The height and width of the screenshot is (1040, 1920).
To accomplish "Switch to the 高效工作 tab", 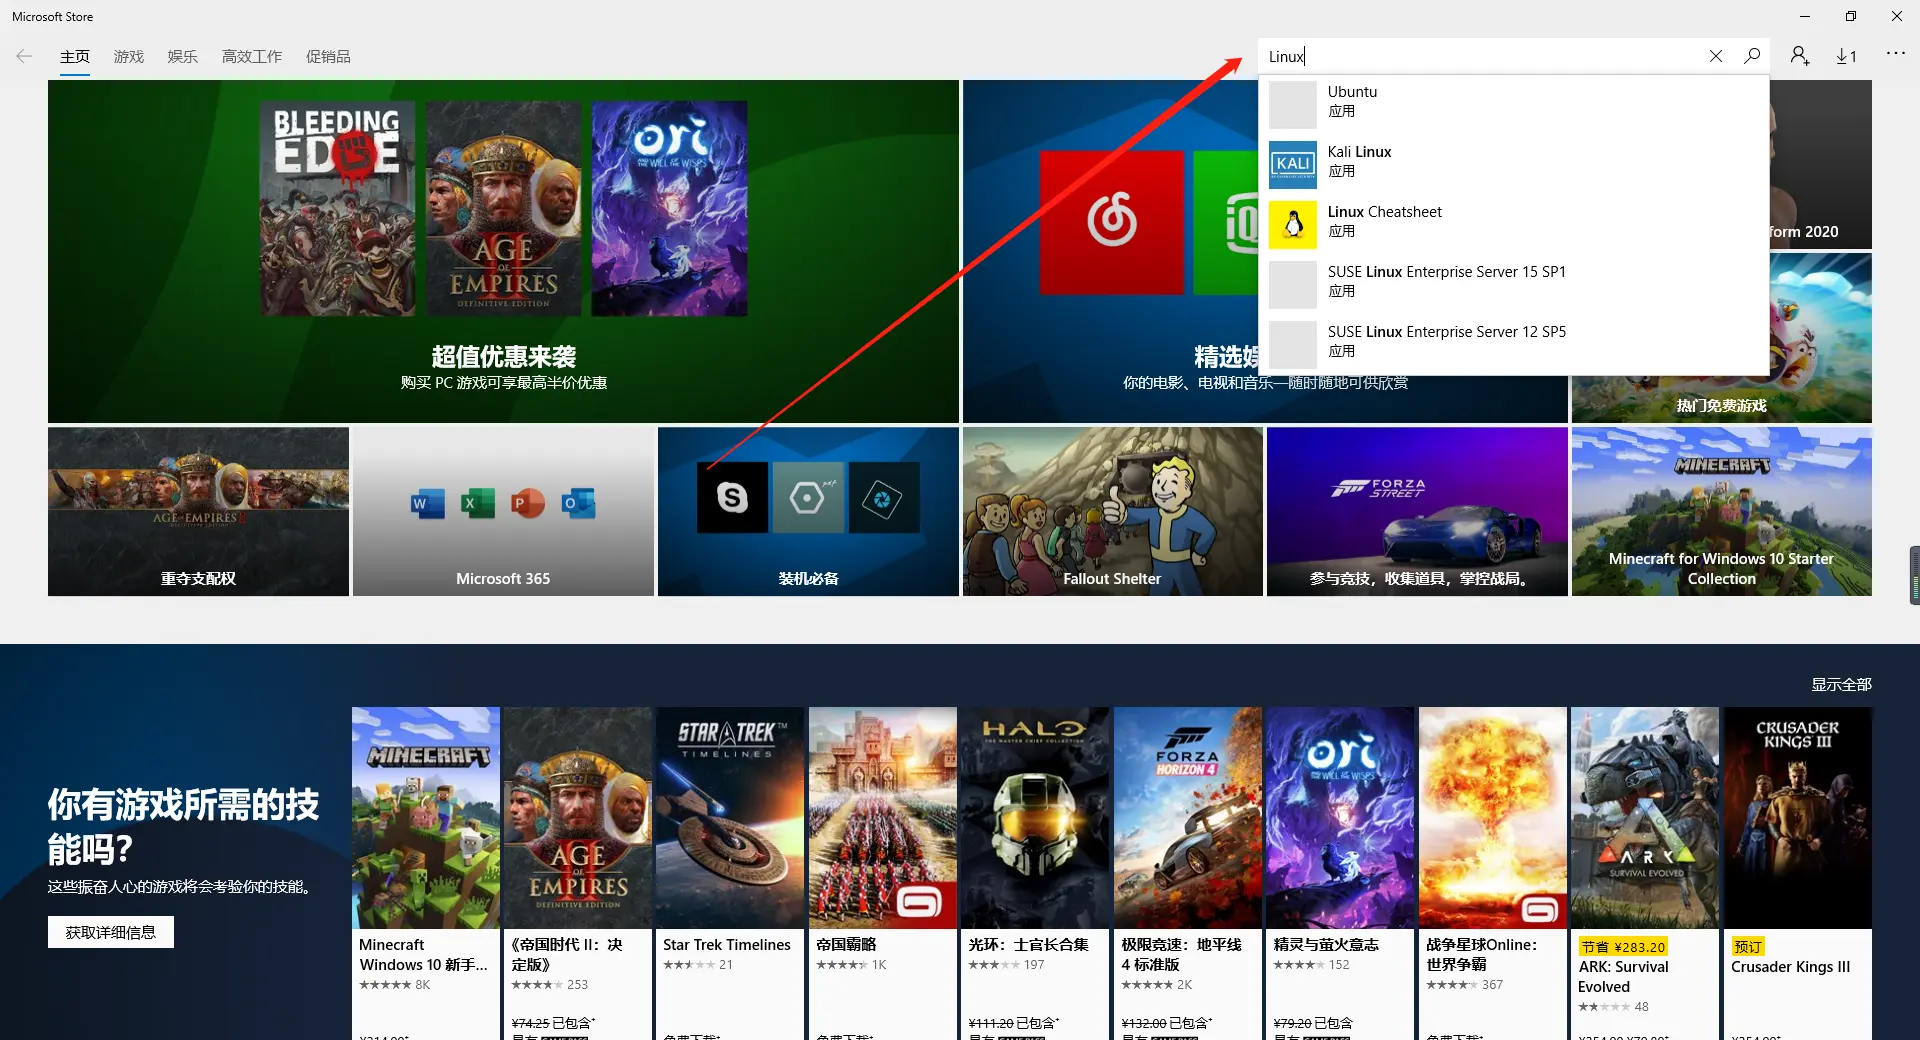I will pyautogui.click(x=252, y=57).
